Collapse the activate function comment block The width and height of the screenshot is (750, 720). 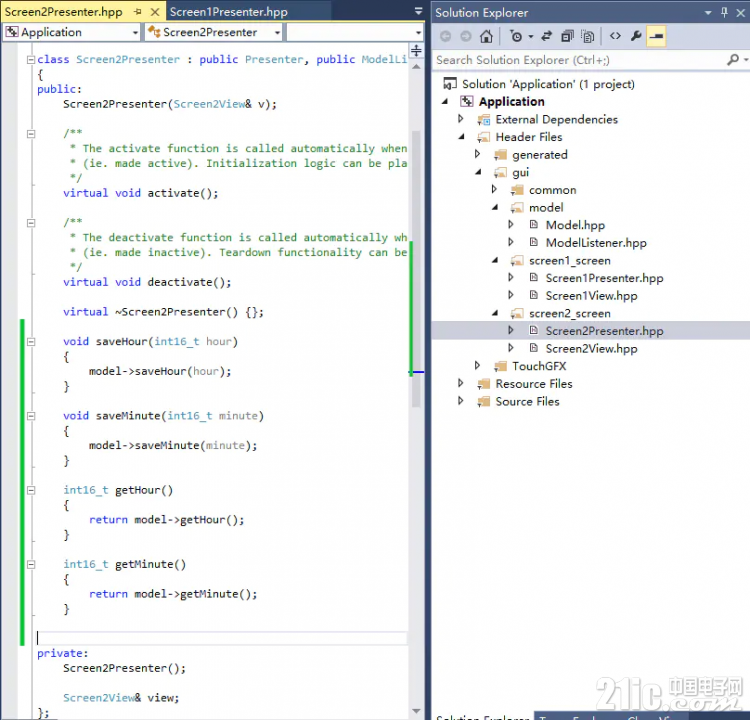pos(31,134)
